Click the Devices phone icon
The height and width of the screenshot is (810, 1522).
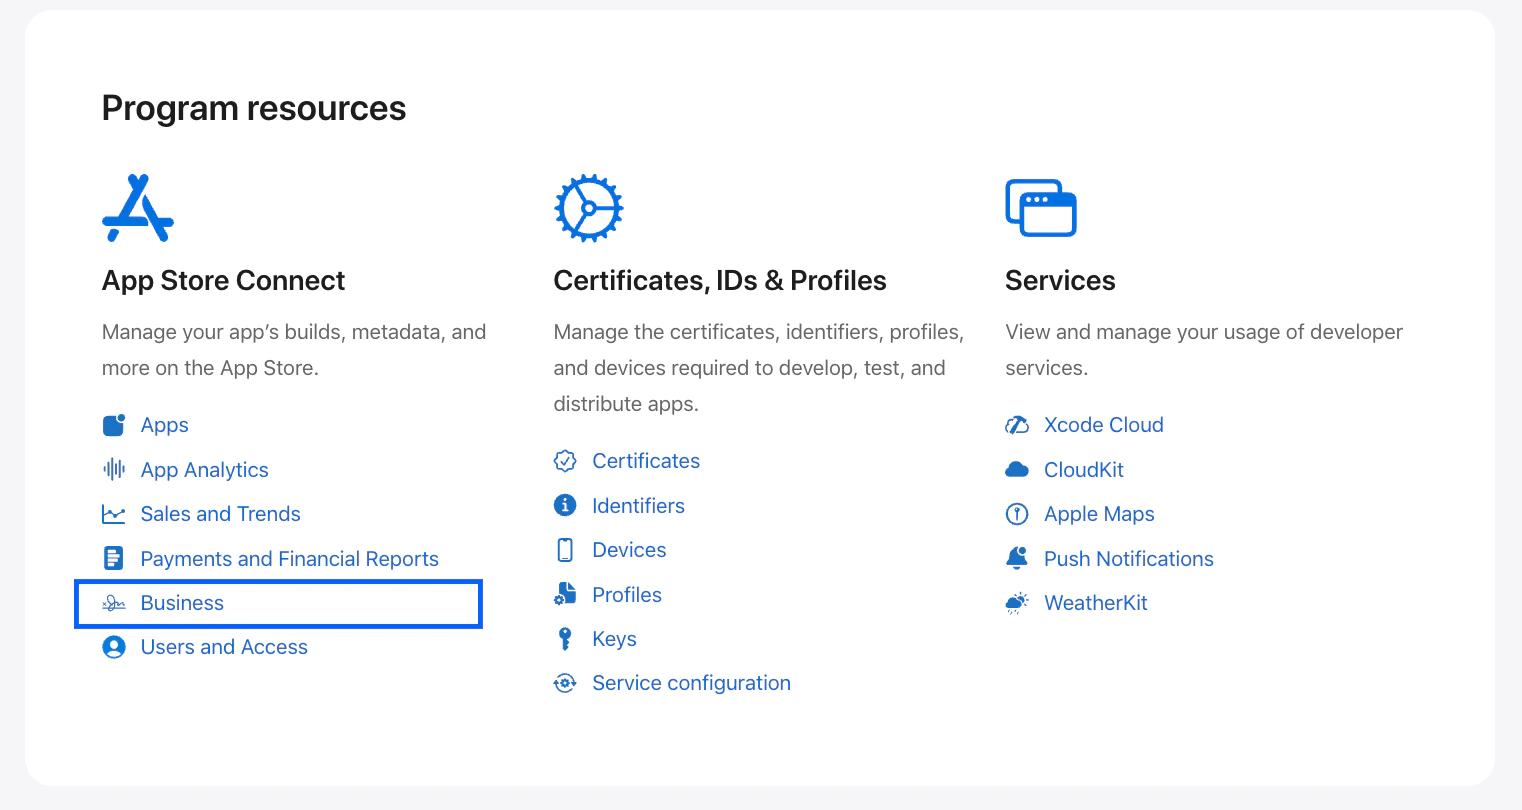pos(565,549)
